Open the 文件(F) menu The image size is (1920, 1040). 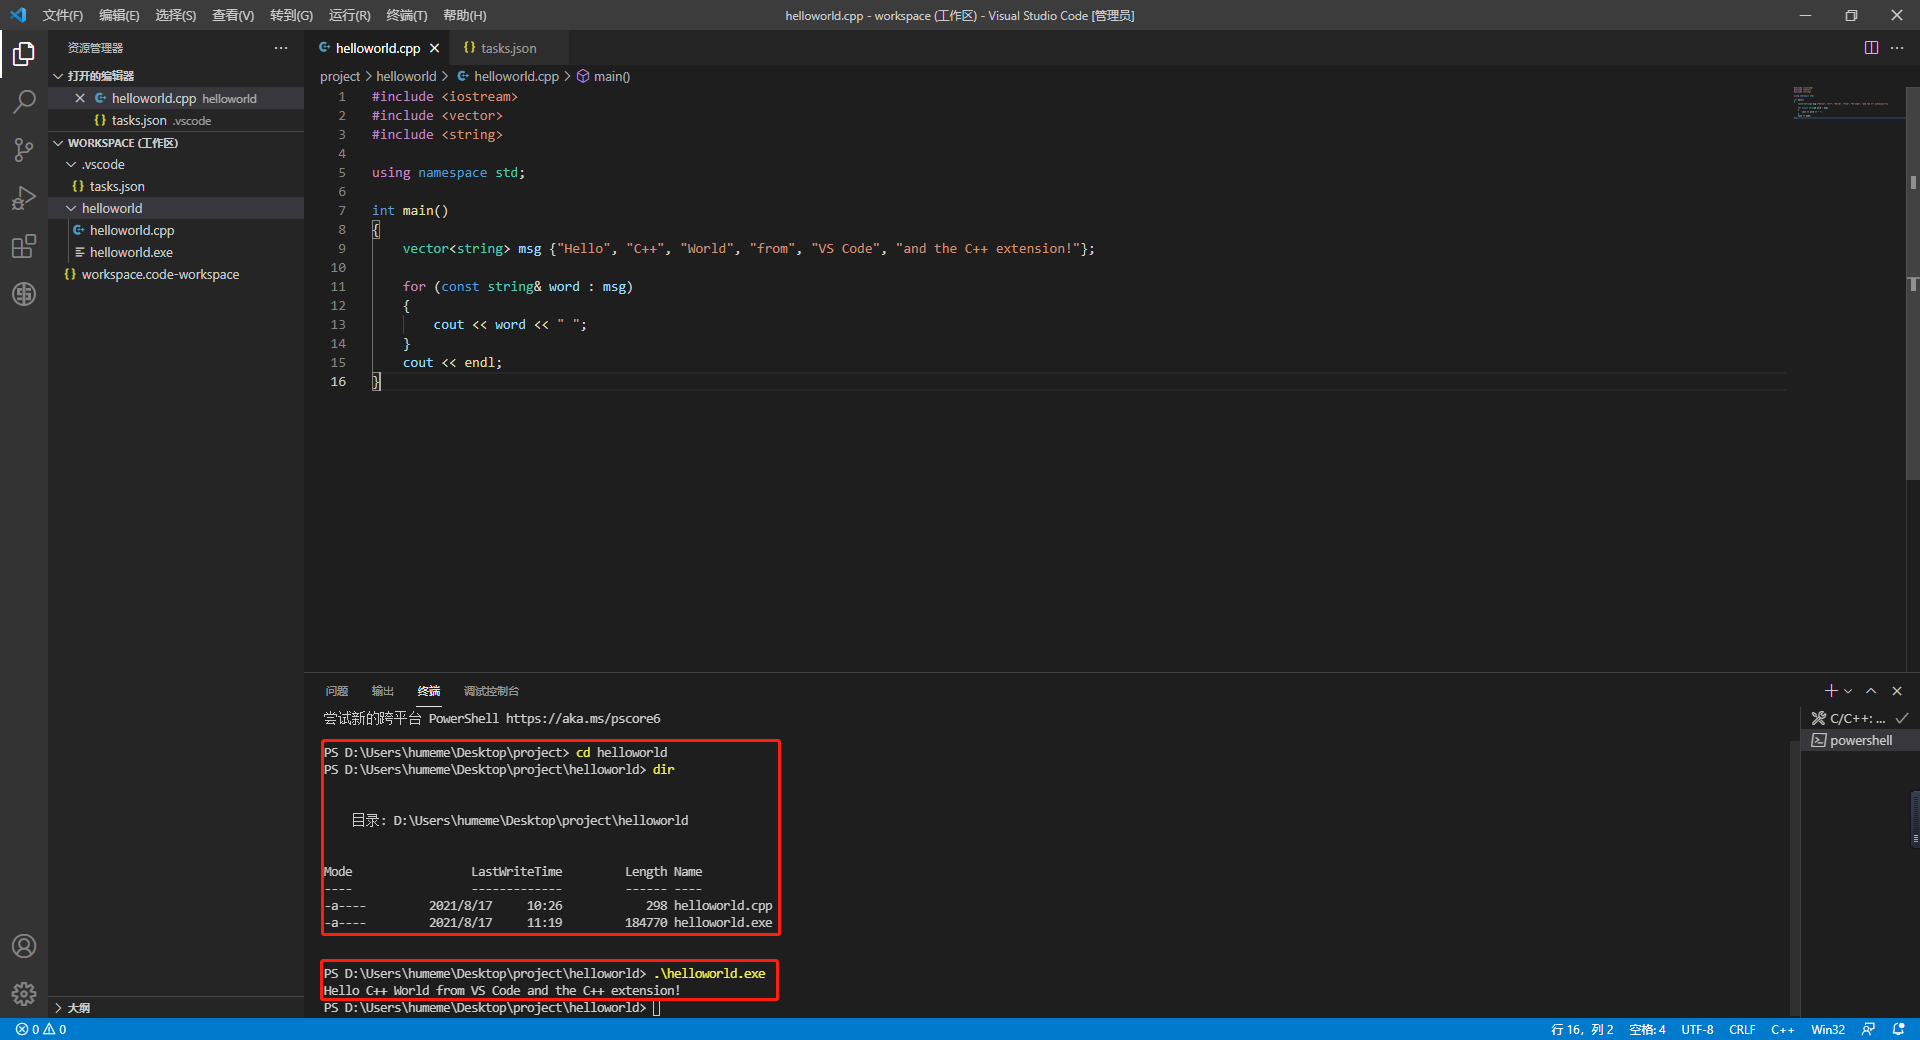[x=63, y=15]
